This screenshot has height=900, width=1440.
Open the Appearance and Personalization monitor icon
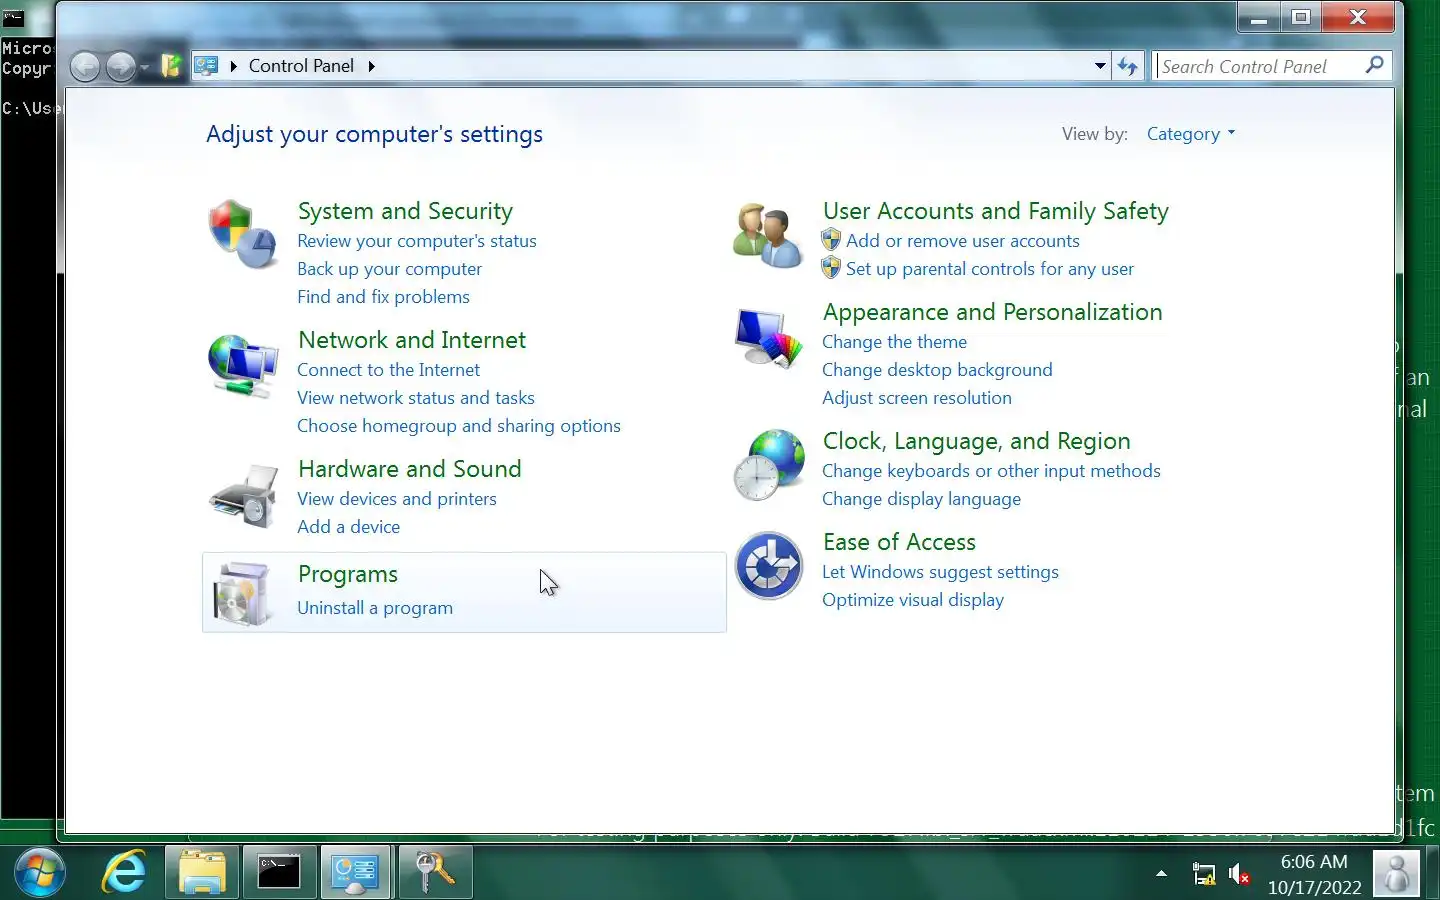pyautogui.click(x=768, y=338)
